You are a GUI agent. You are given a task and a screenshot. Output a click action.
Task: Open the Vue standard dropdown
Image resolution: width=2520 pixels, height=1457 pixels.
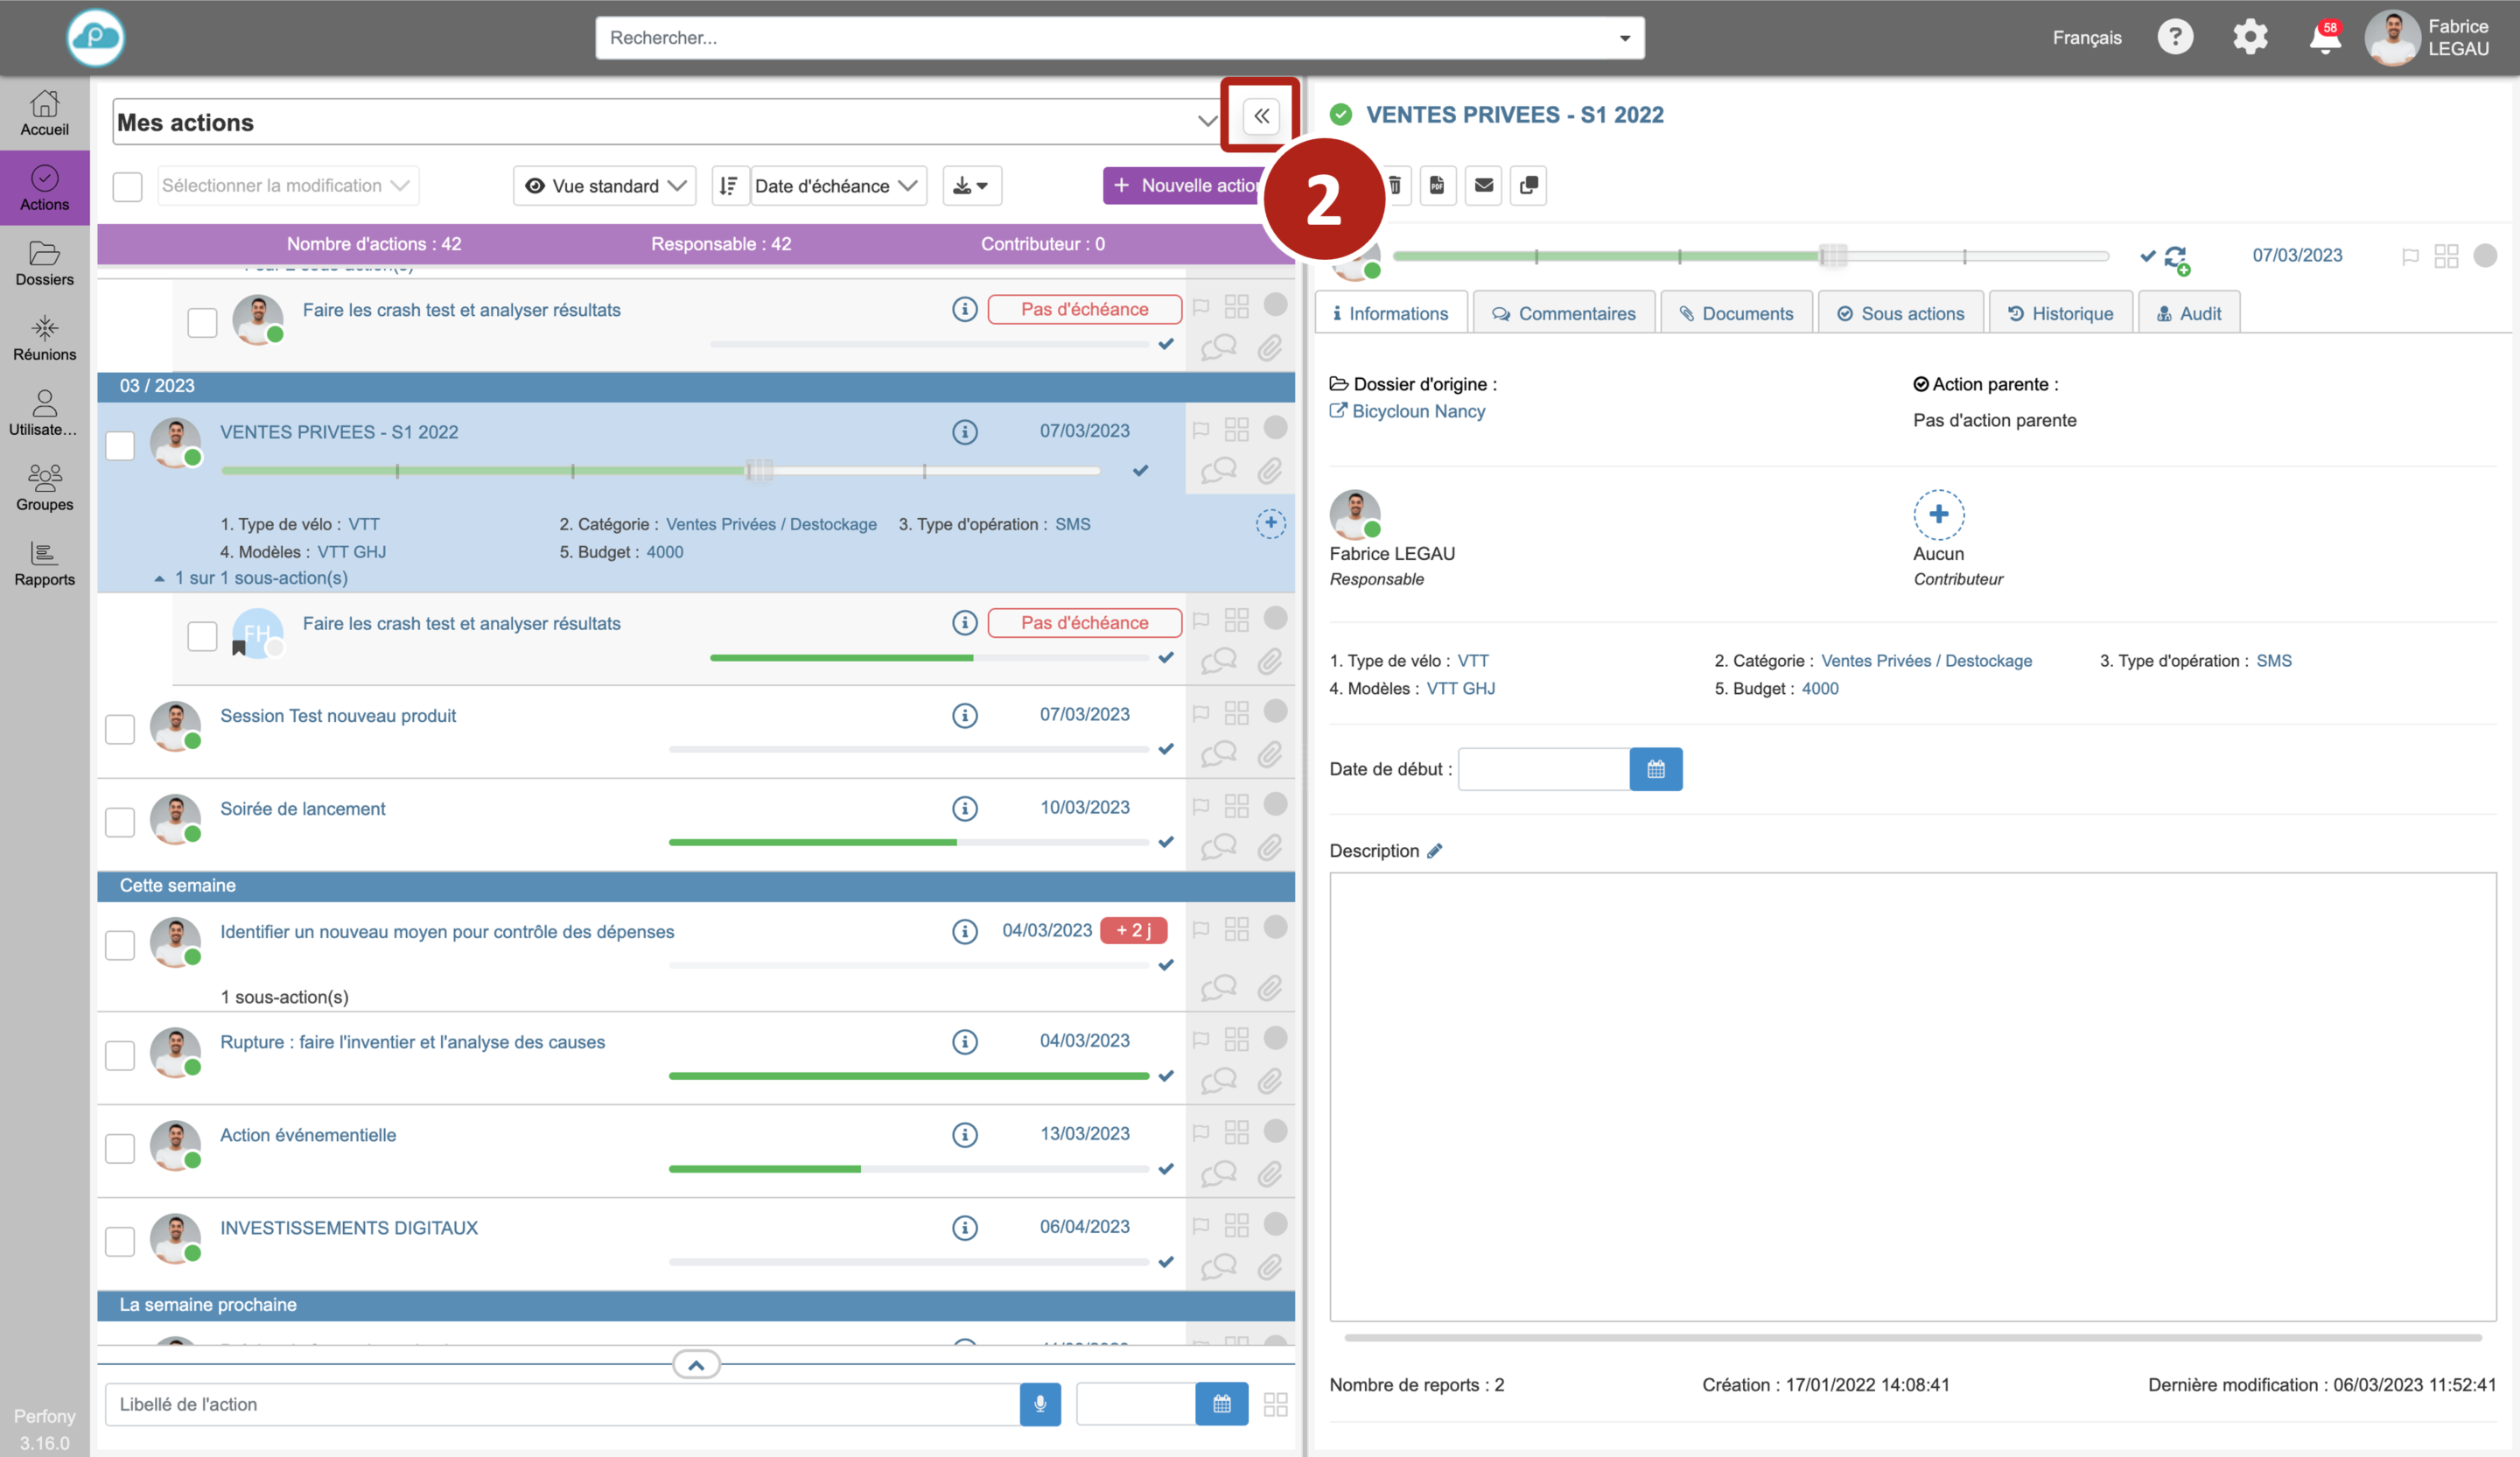[605, 186]
